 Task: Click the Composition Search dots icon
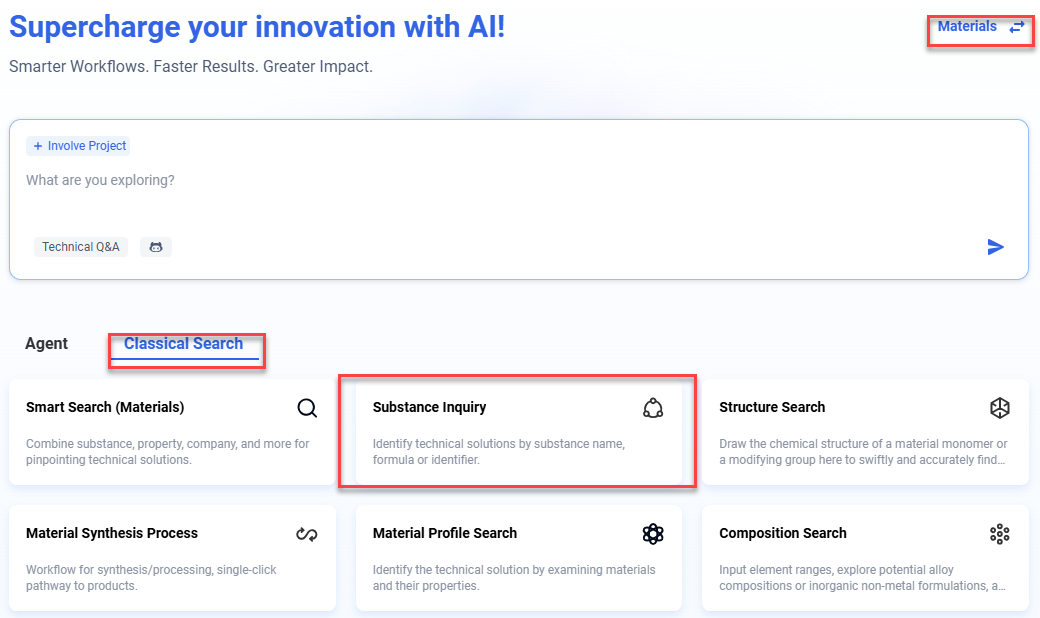[999, 534]
